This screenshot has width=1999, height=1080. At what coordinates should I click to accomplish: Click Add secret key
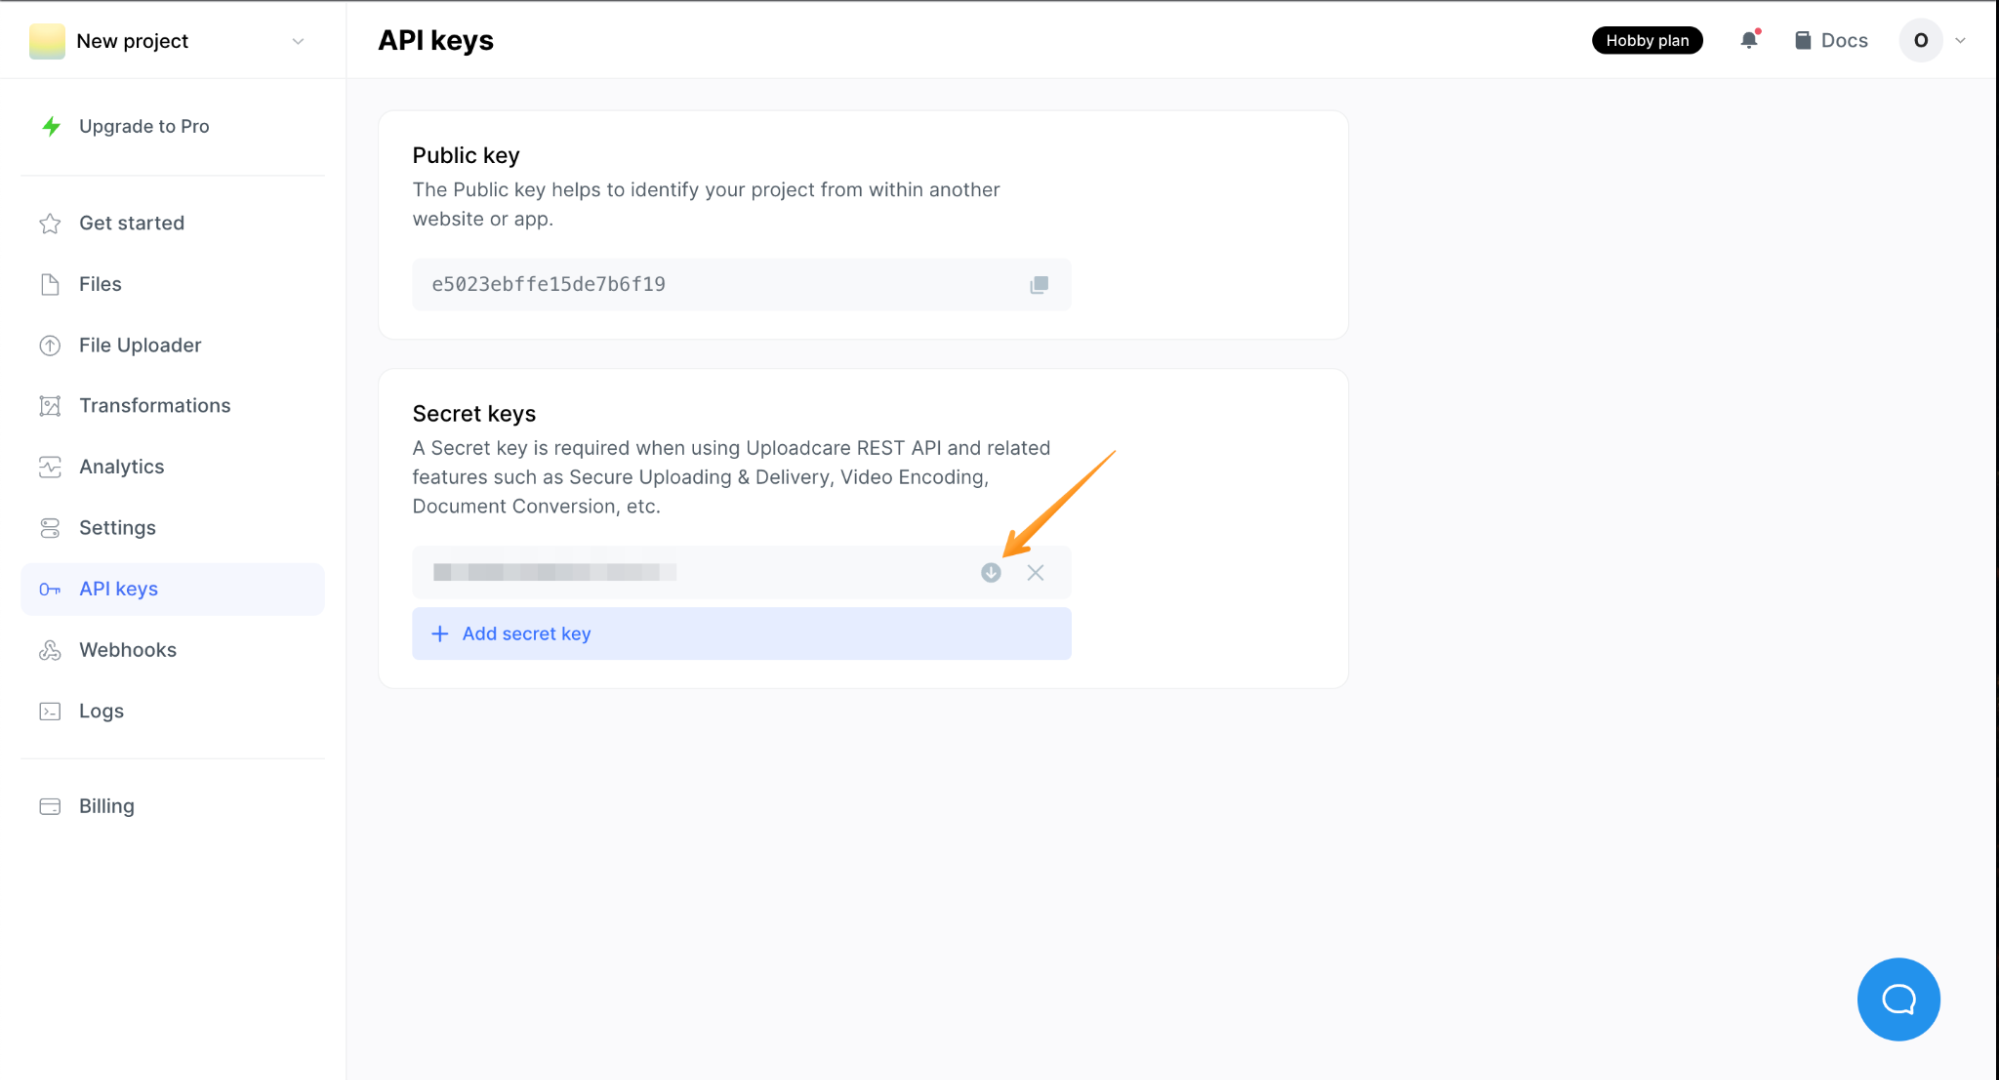(526, 633)
